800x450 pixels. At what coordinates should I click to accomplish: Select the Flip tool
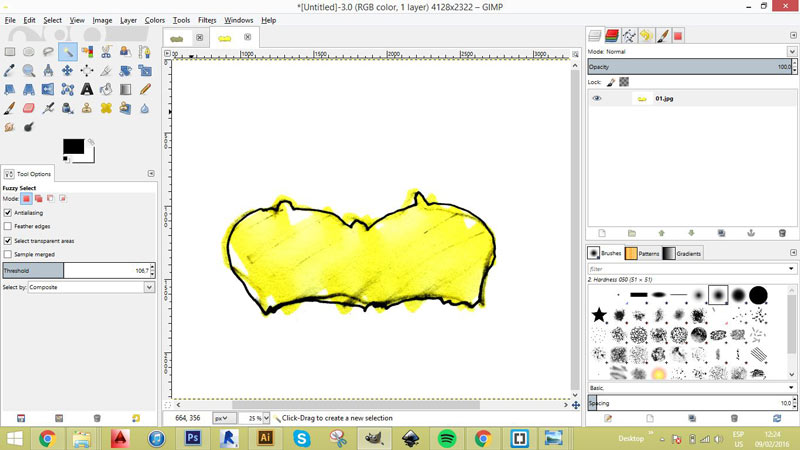(48, 89)
